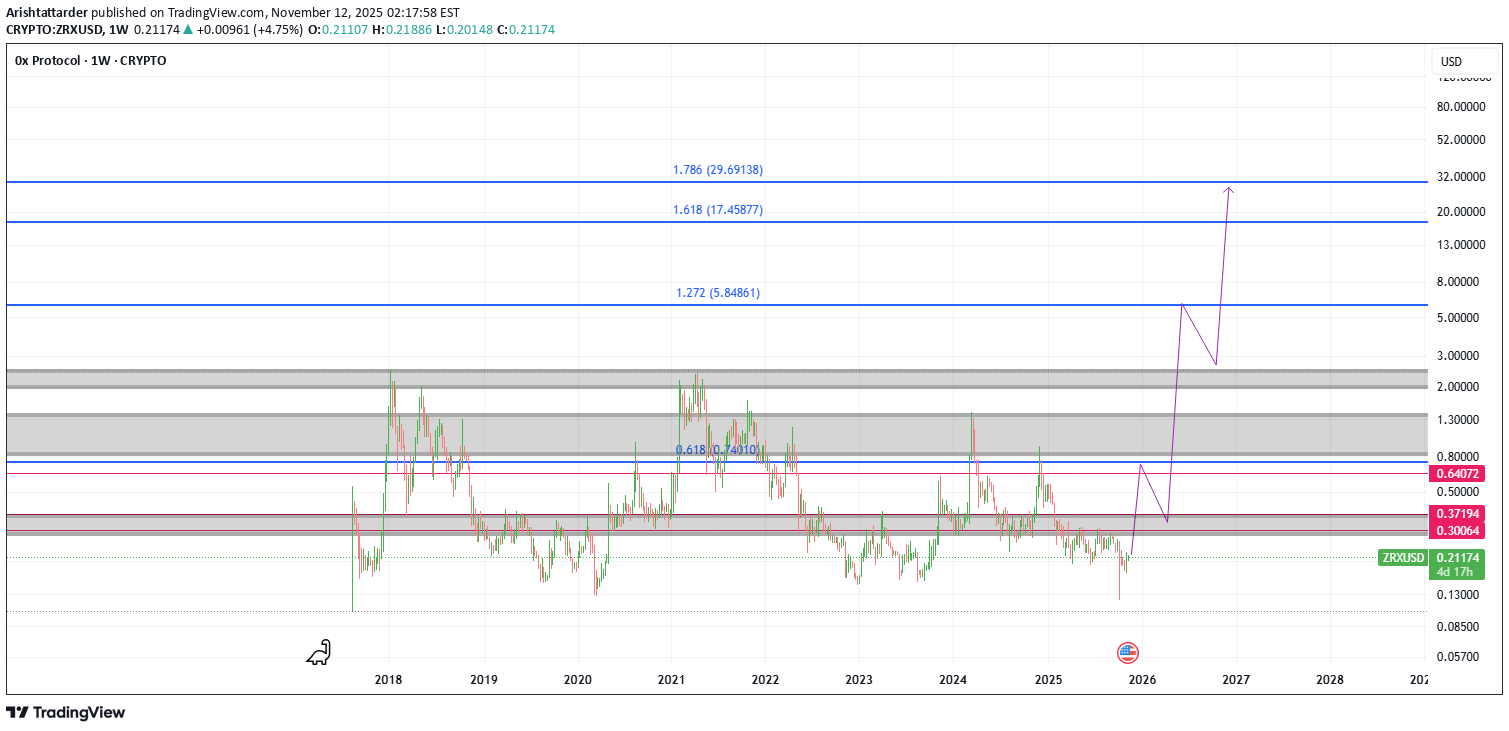Viewport: 1509px width, 731px height.
Task: Click the TradingView logo at the bottom left
Action: (x=66, y=713)
